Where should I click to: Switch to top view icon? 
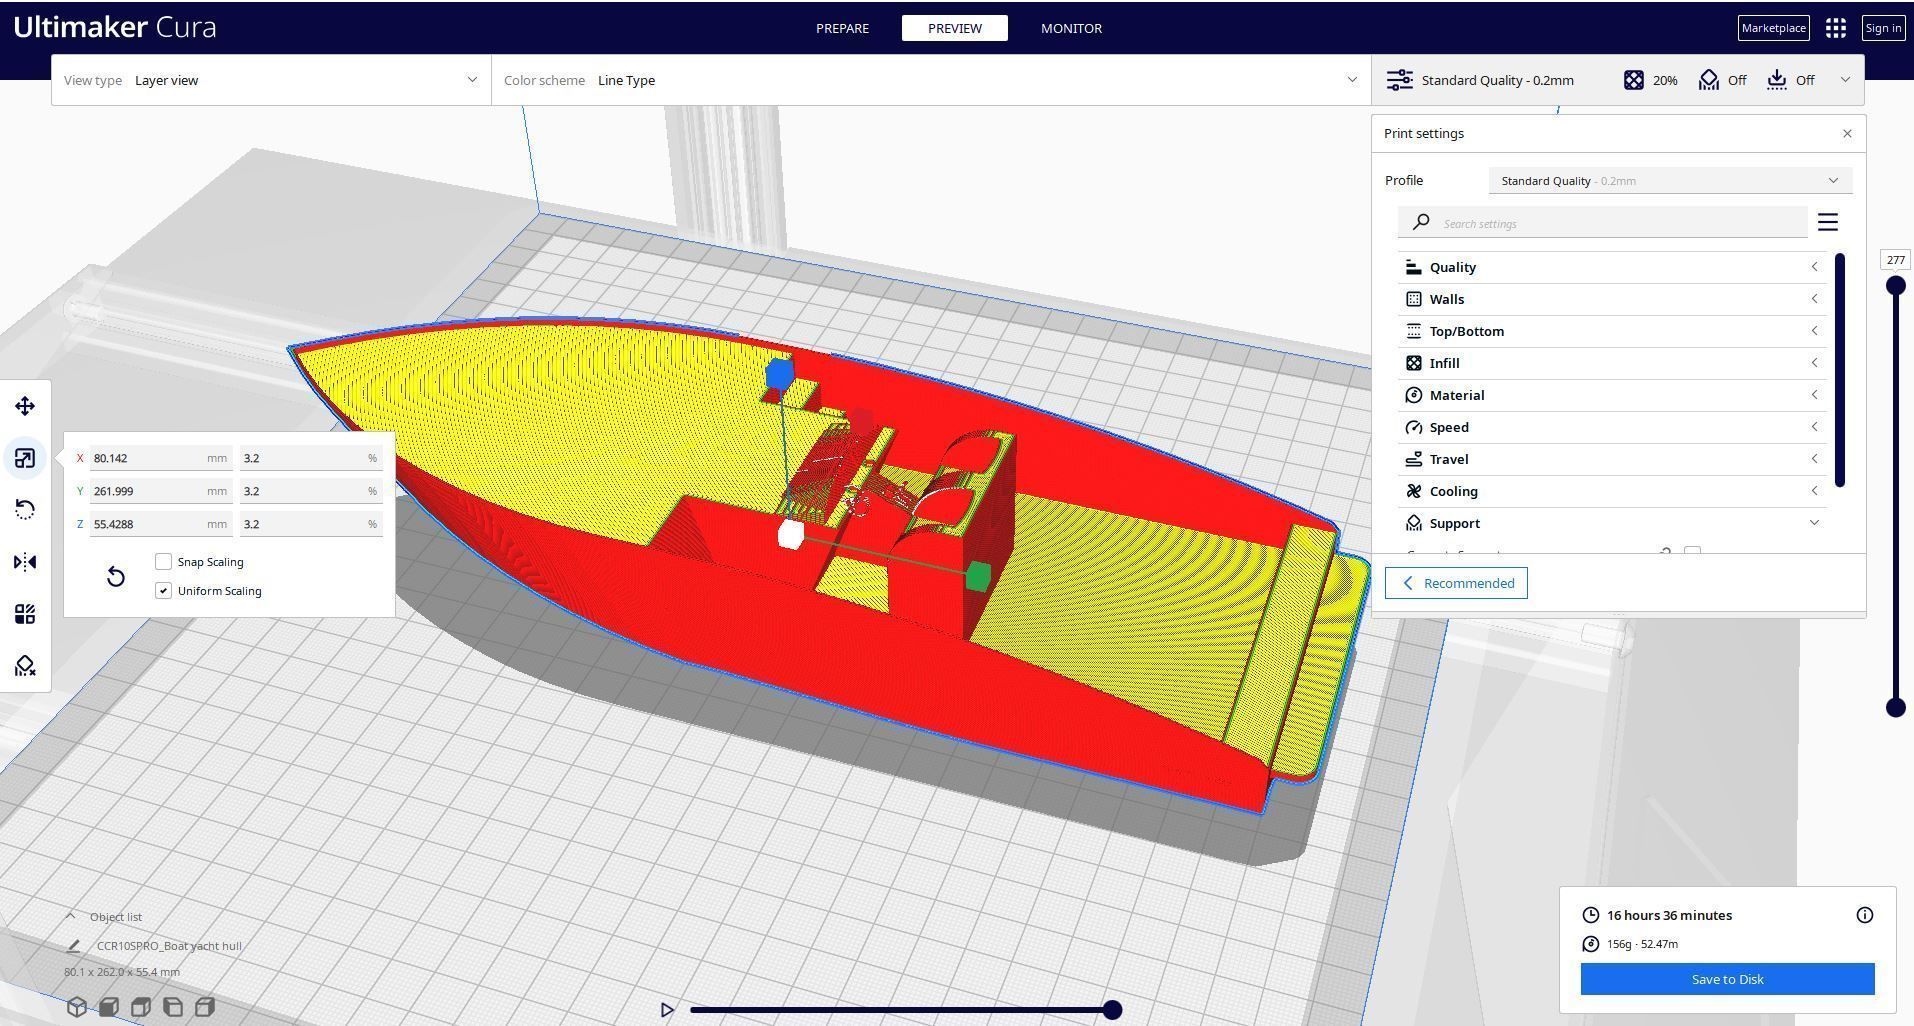141,1007
